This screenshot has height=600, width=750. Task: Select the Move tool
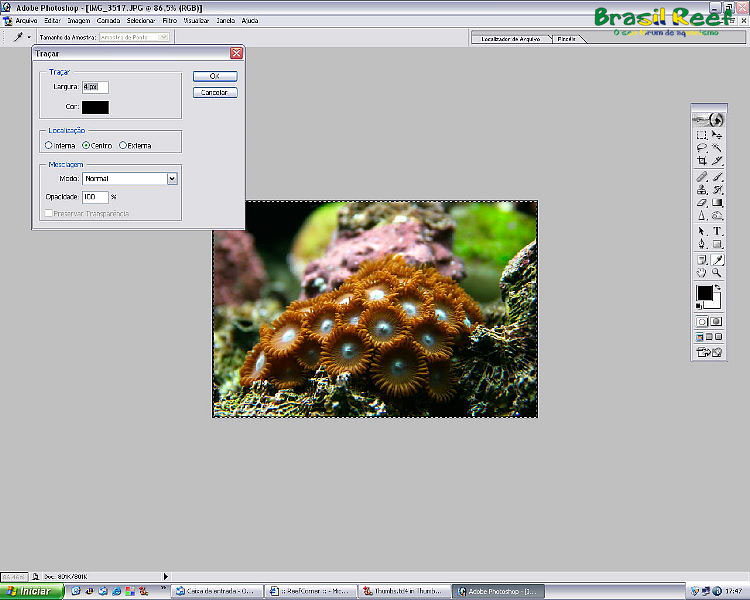pos(717,134)
